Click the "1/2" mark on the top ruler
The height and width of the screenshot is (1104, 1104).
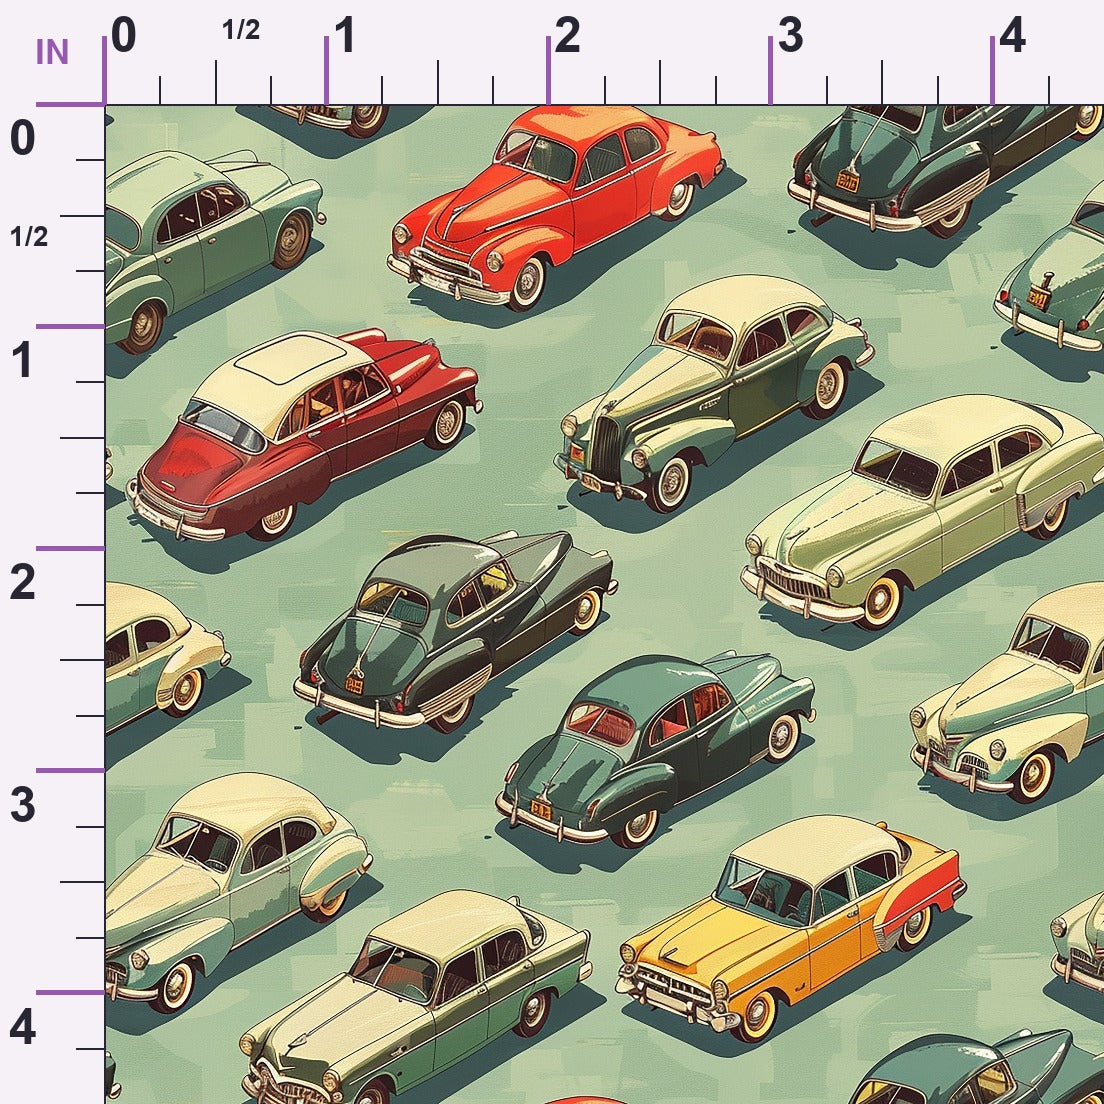(241, 30)
